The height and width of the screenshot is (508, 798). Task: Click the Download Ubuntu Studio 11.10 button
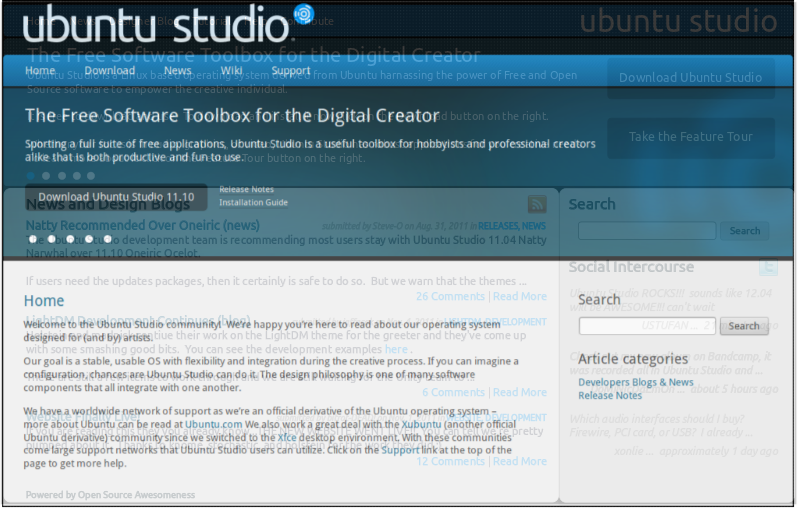116,197
